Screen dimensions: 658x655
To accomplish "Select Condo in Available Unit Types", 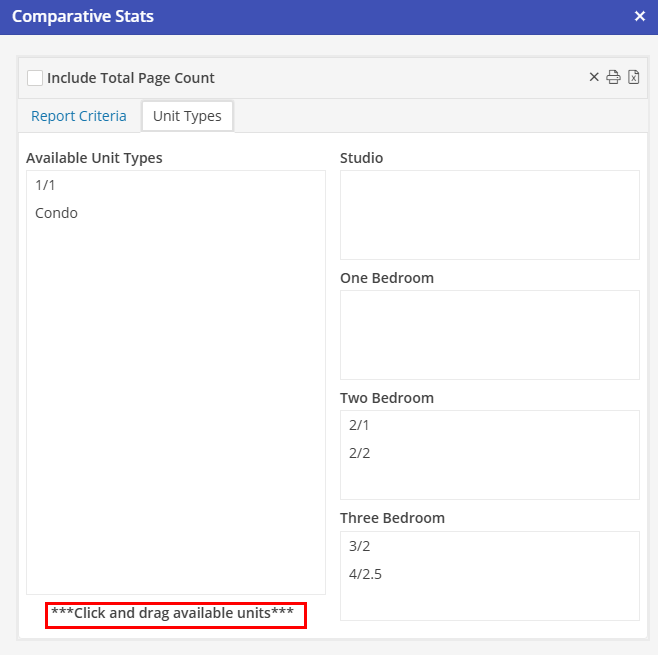I will [56, 213].
